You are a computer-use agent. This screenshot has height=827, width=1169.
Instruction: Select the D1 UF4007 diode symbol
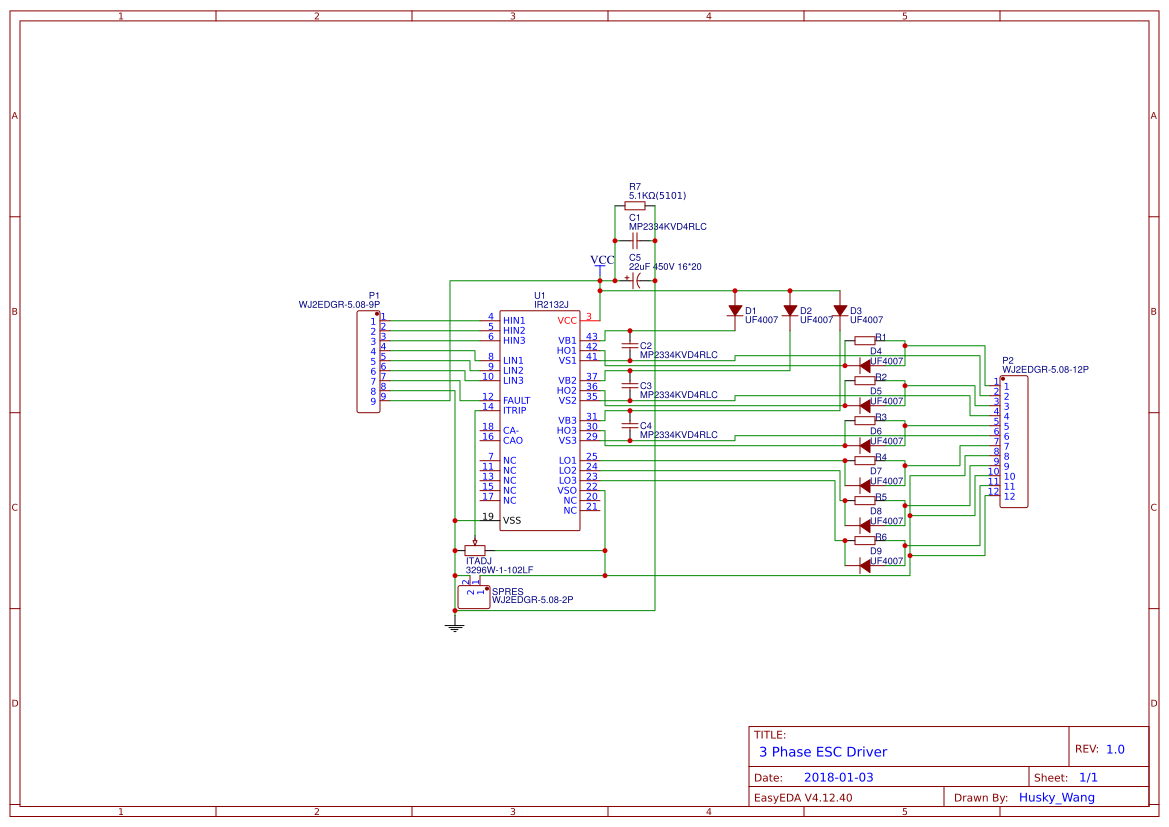coord(735,311)
